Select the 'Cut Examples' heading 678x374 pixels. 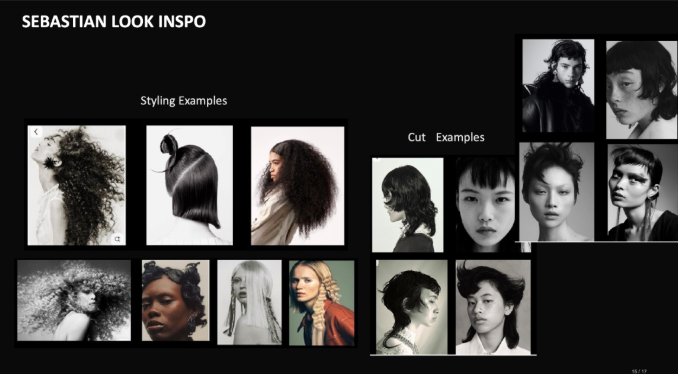(x=446, y=137)
